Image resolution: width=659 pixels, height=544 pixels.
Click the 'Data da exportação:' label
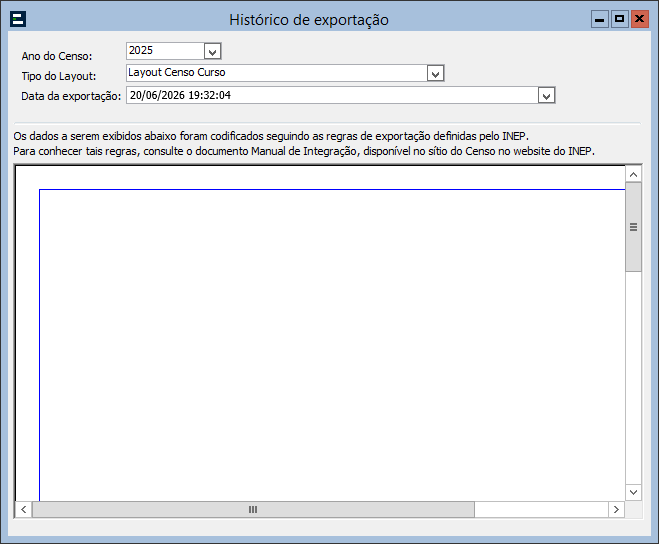[71, 96]
